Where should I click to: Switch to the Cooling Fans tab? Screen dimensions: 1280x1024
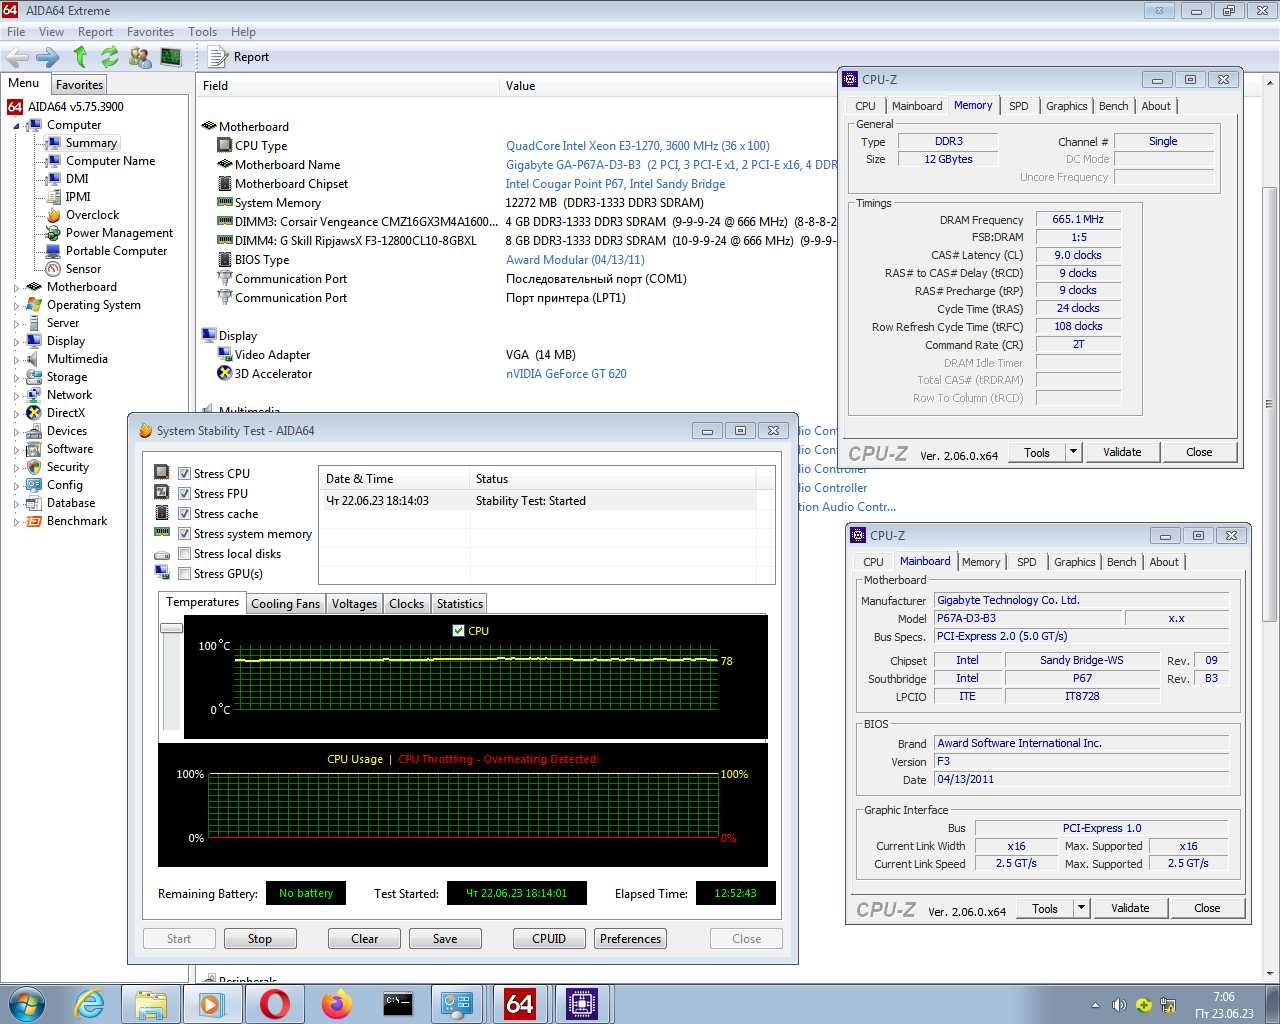pos(285,604)
